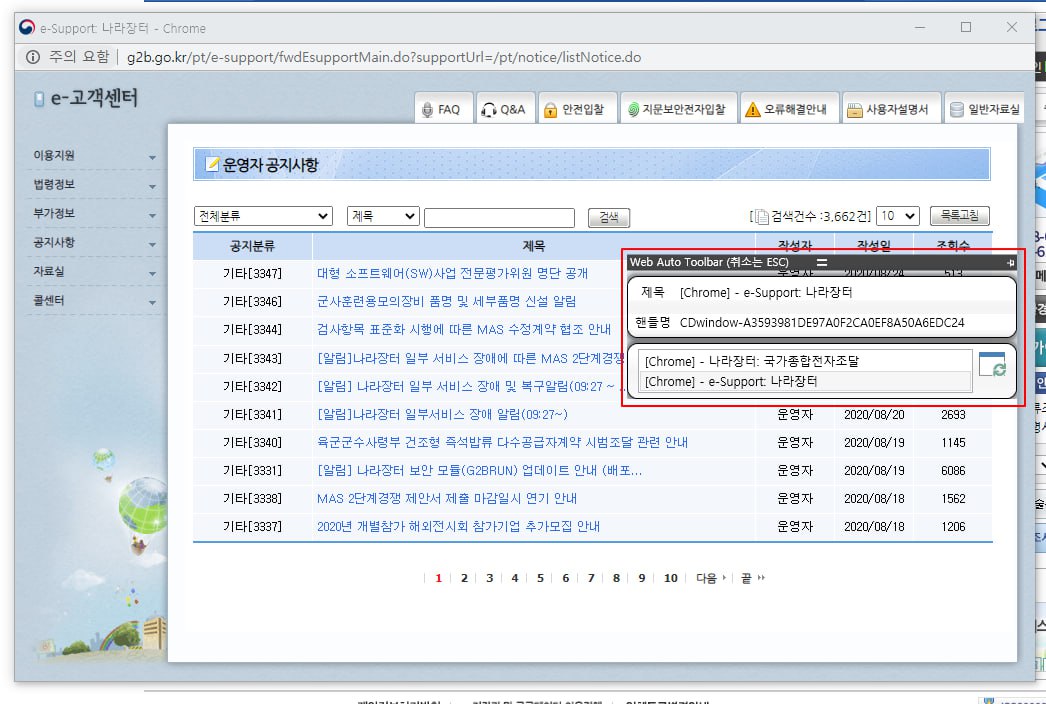The width and height of the screenshot is (1046, 704).
Task: Open the Q&A tab
Action: pyautogui.click(x=505, y=109)
